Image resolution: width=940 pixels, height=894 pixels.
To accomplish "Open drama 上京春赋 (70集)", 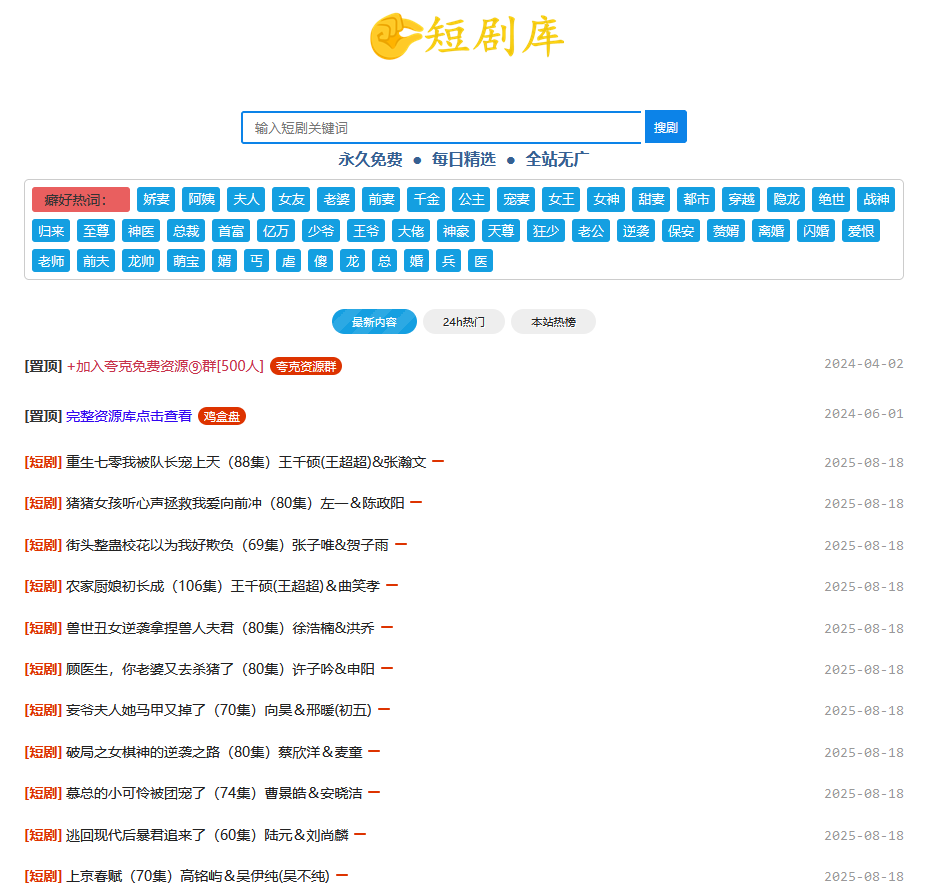I will 197,877.
